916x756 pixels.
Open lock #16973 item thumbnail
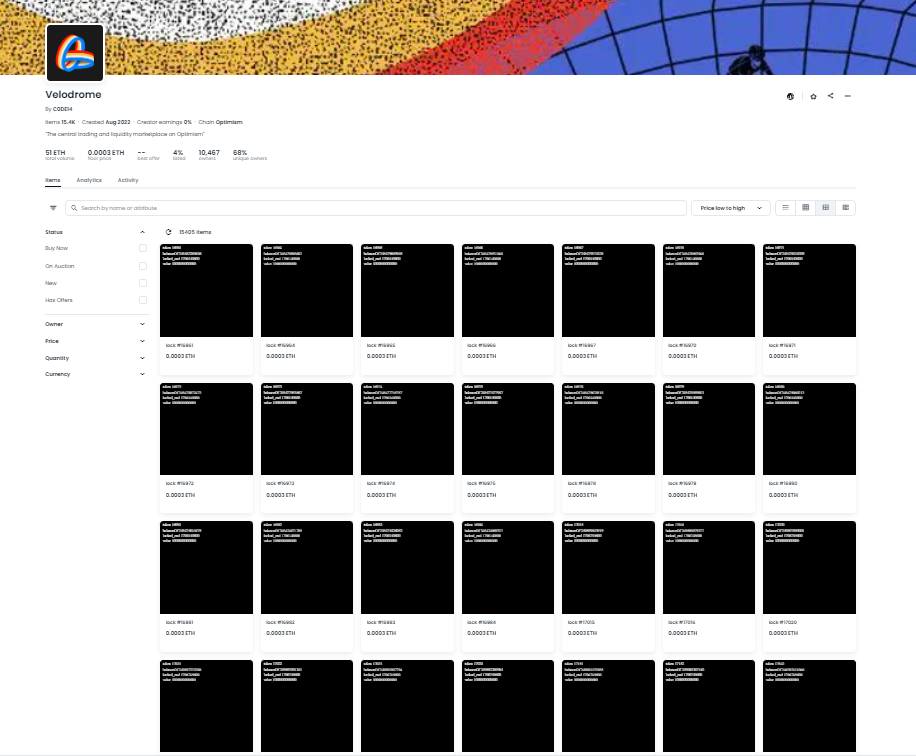pyautogui.click(x=307, y=429)
